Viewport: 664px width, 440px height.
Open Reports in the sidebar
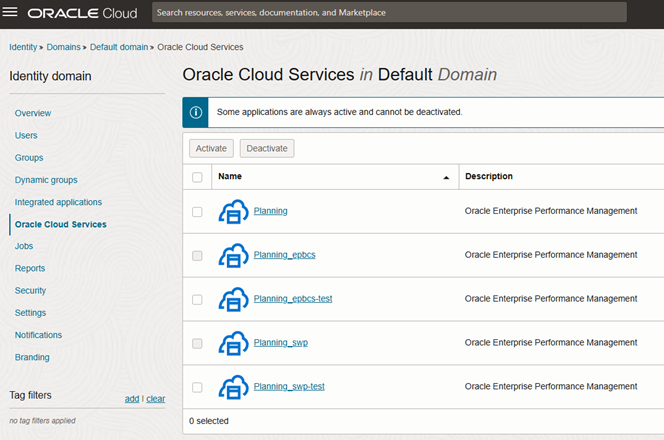pyautogui.click(x=30, y=268)
